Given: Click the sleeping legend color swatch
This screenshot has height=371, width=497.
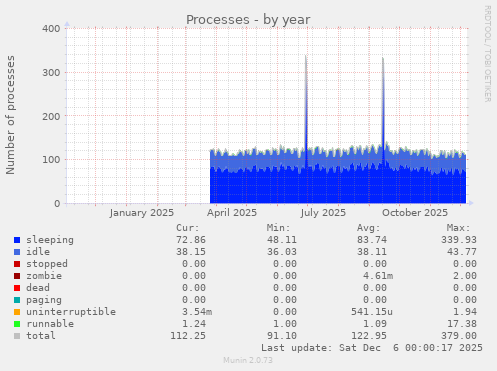Looking at the screenshot, I should 17,240.
